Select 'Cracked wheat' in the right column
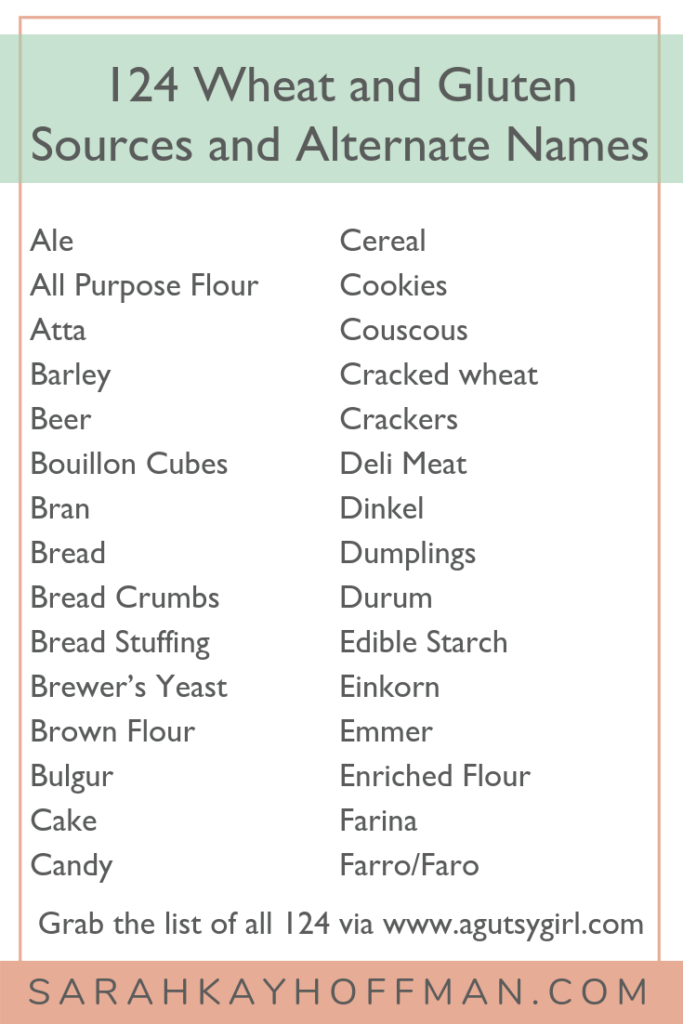This screenshot has width=683, height=1024. pos(439,374)
